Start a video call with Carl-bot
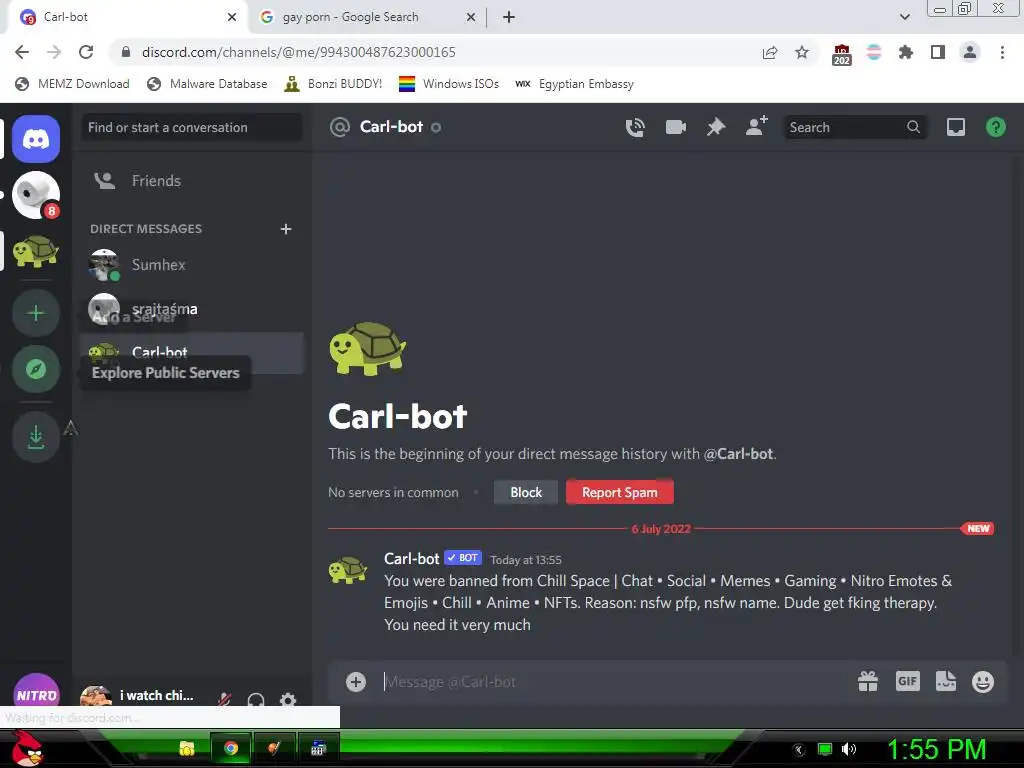Image resolution: width=1024 pixels, height=768 pixels. point(675,127)
